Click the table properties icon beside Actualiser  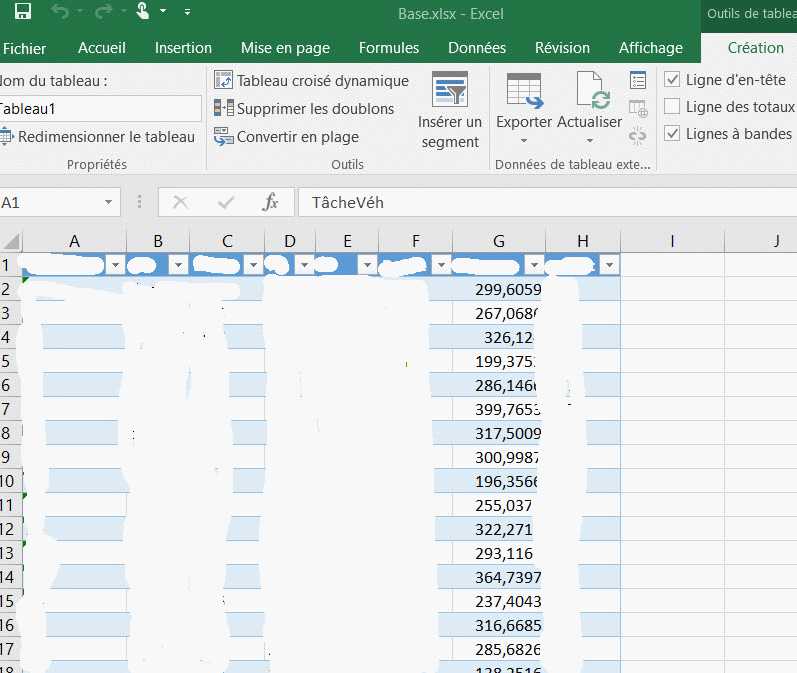coord(638,81)
